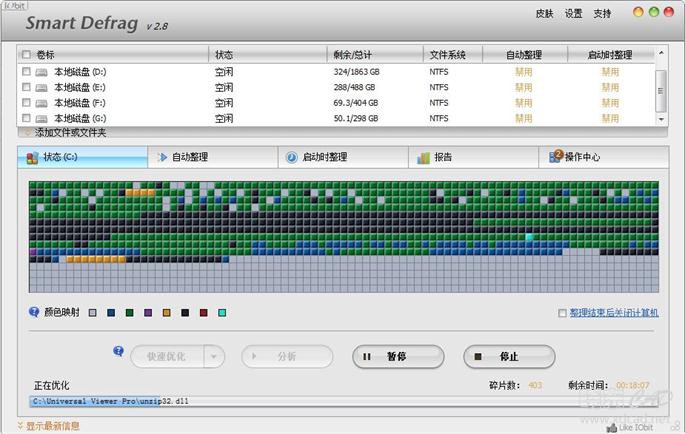This screenshot has height=434, width=685.
Task: Click the 显示最新信息 chevron icon
Action: [x=20, y=425]
